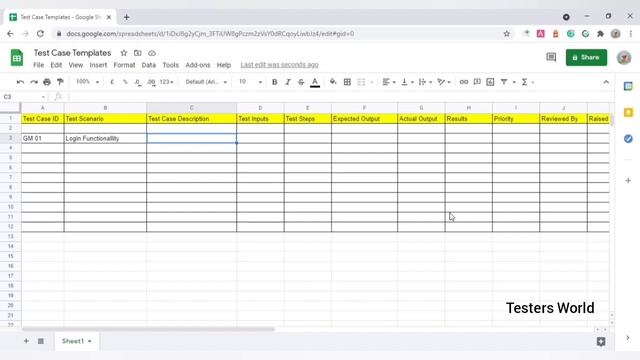Screen dimensions: 640x360
Task: Click the Create a filter icon
Action: [504, 82]
